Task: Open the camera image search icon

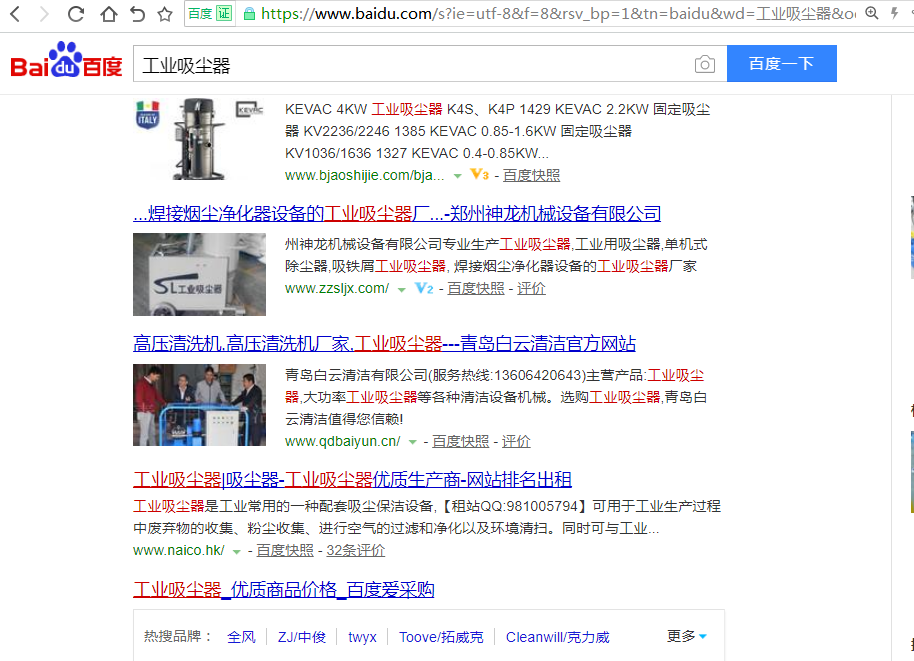Action: point(705,65)
